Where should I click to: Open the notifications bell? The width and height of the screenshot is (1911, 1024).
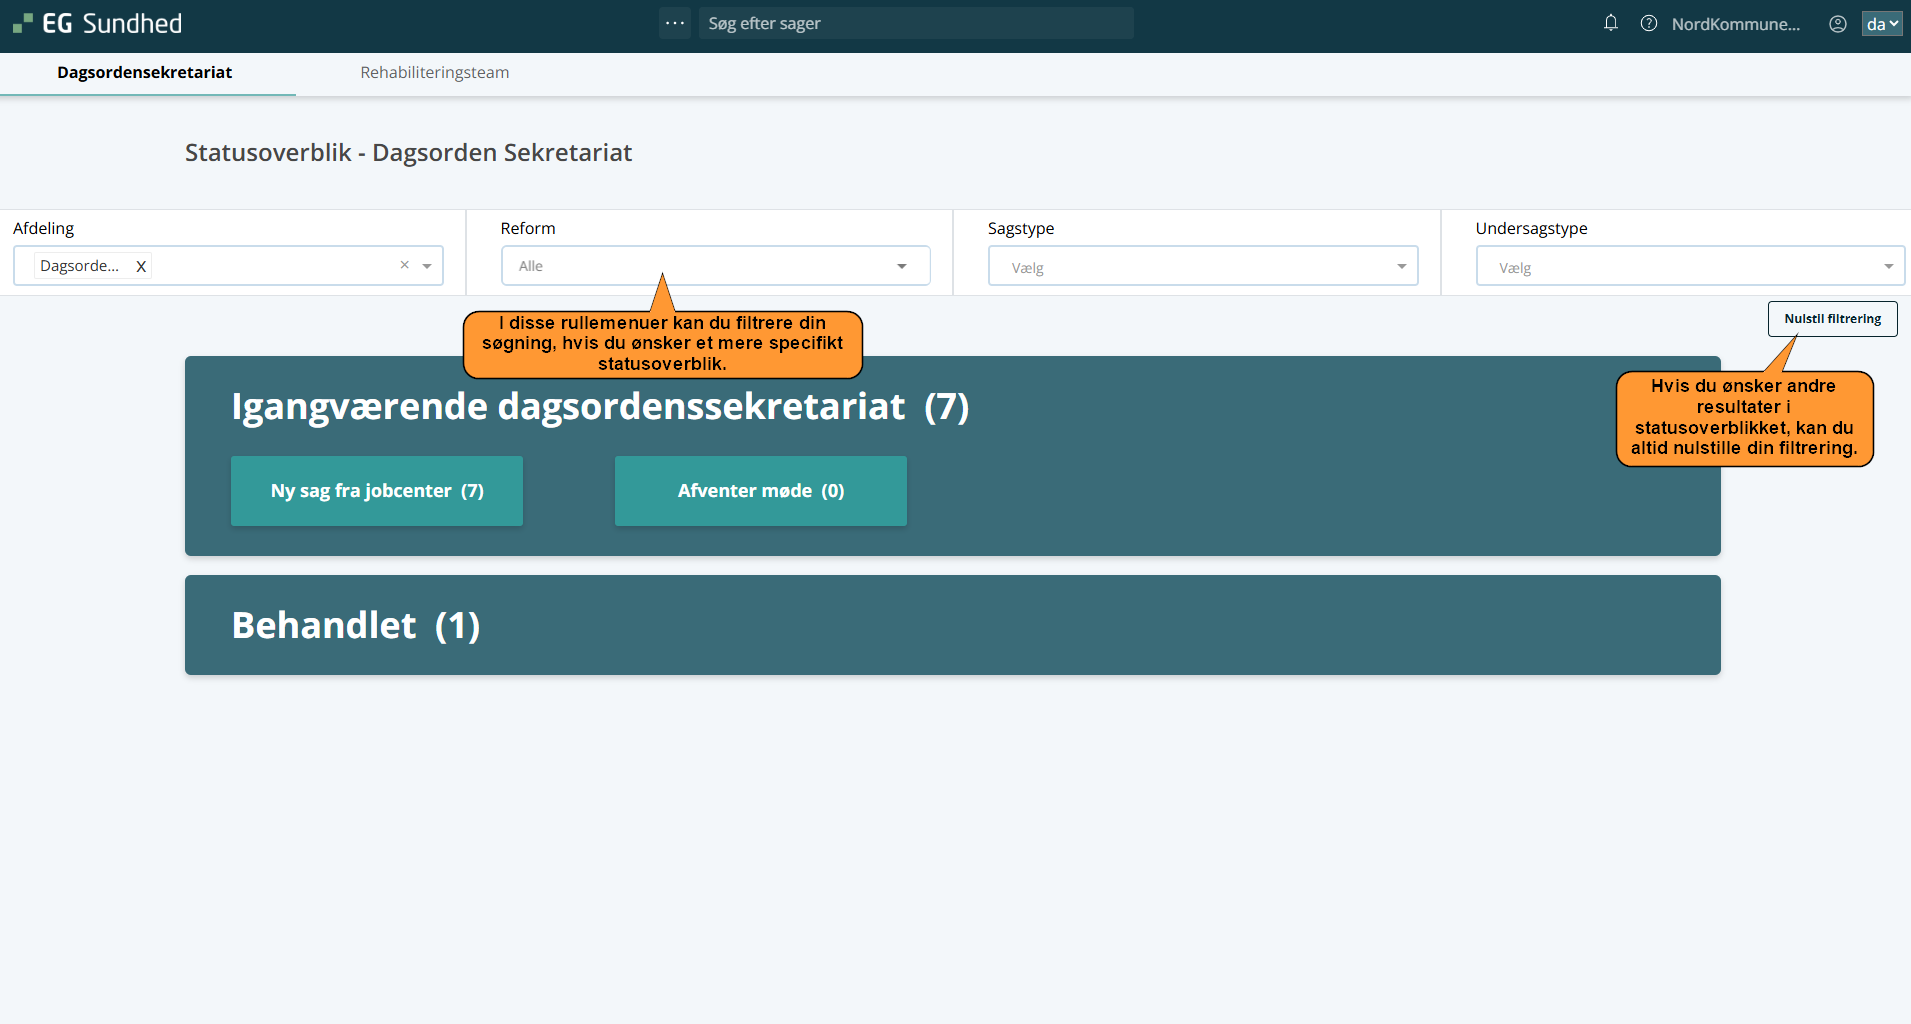(1610, 23)
